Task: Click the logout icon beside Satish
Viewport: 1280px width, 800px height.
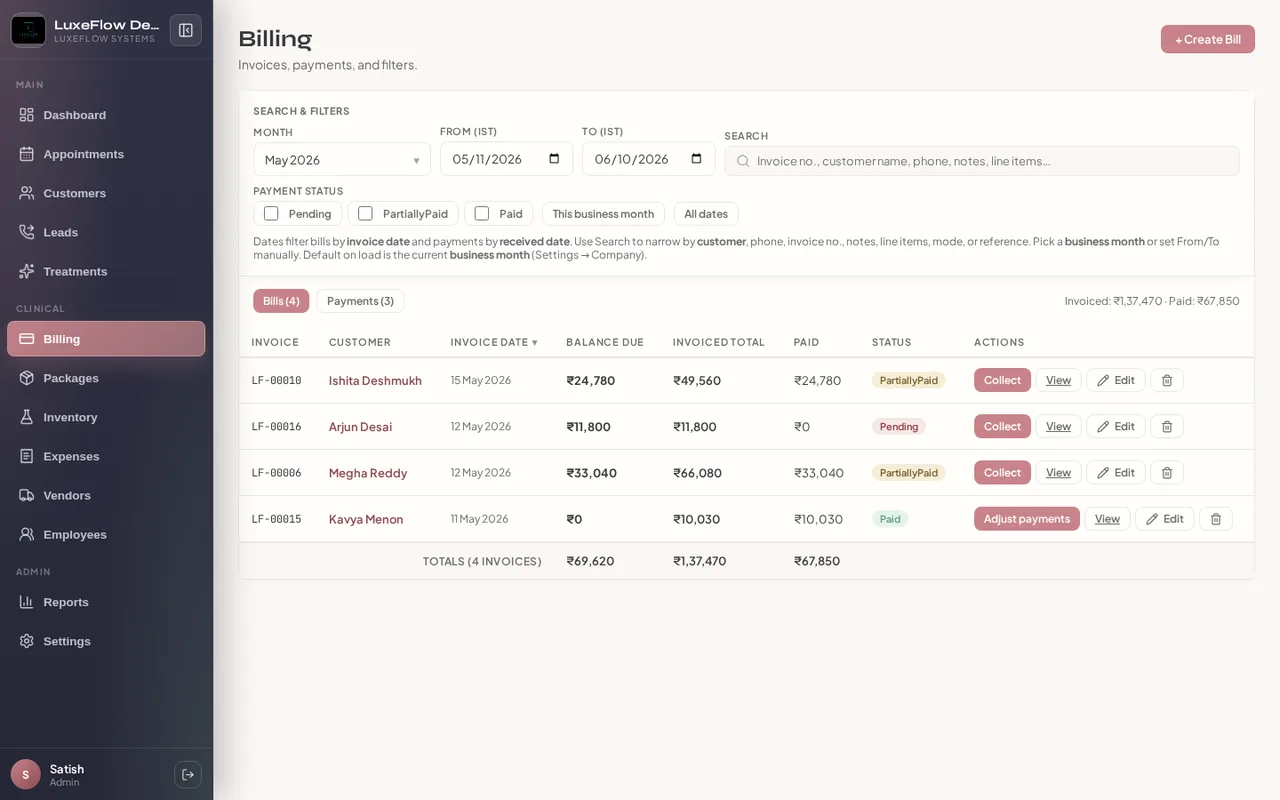Action: coord(188,775)
